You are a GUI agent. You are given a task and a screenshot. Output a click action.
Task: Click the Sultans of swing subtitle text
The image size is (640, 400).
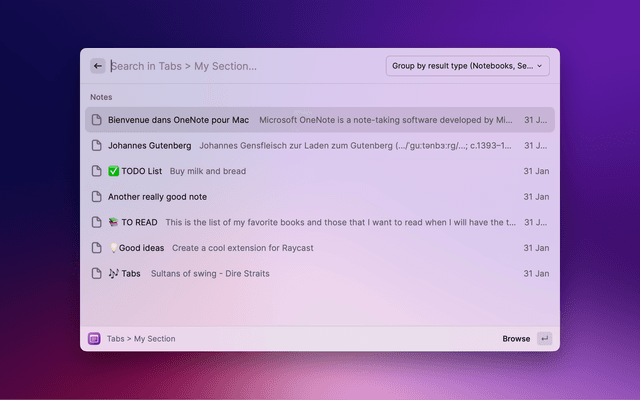(x=209, y=273)
